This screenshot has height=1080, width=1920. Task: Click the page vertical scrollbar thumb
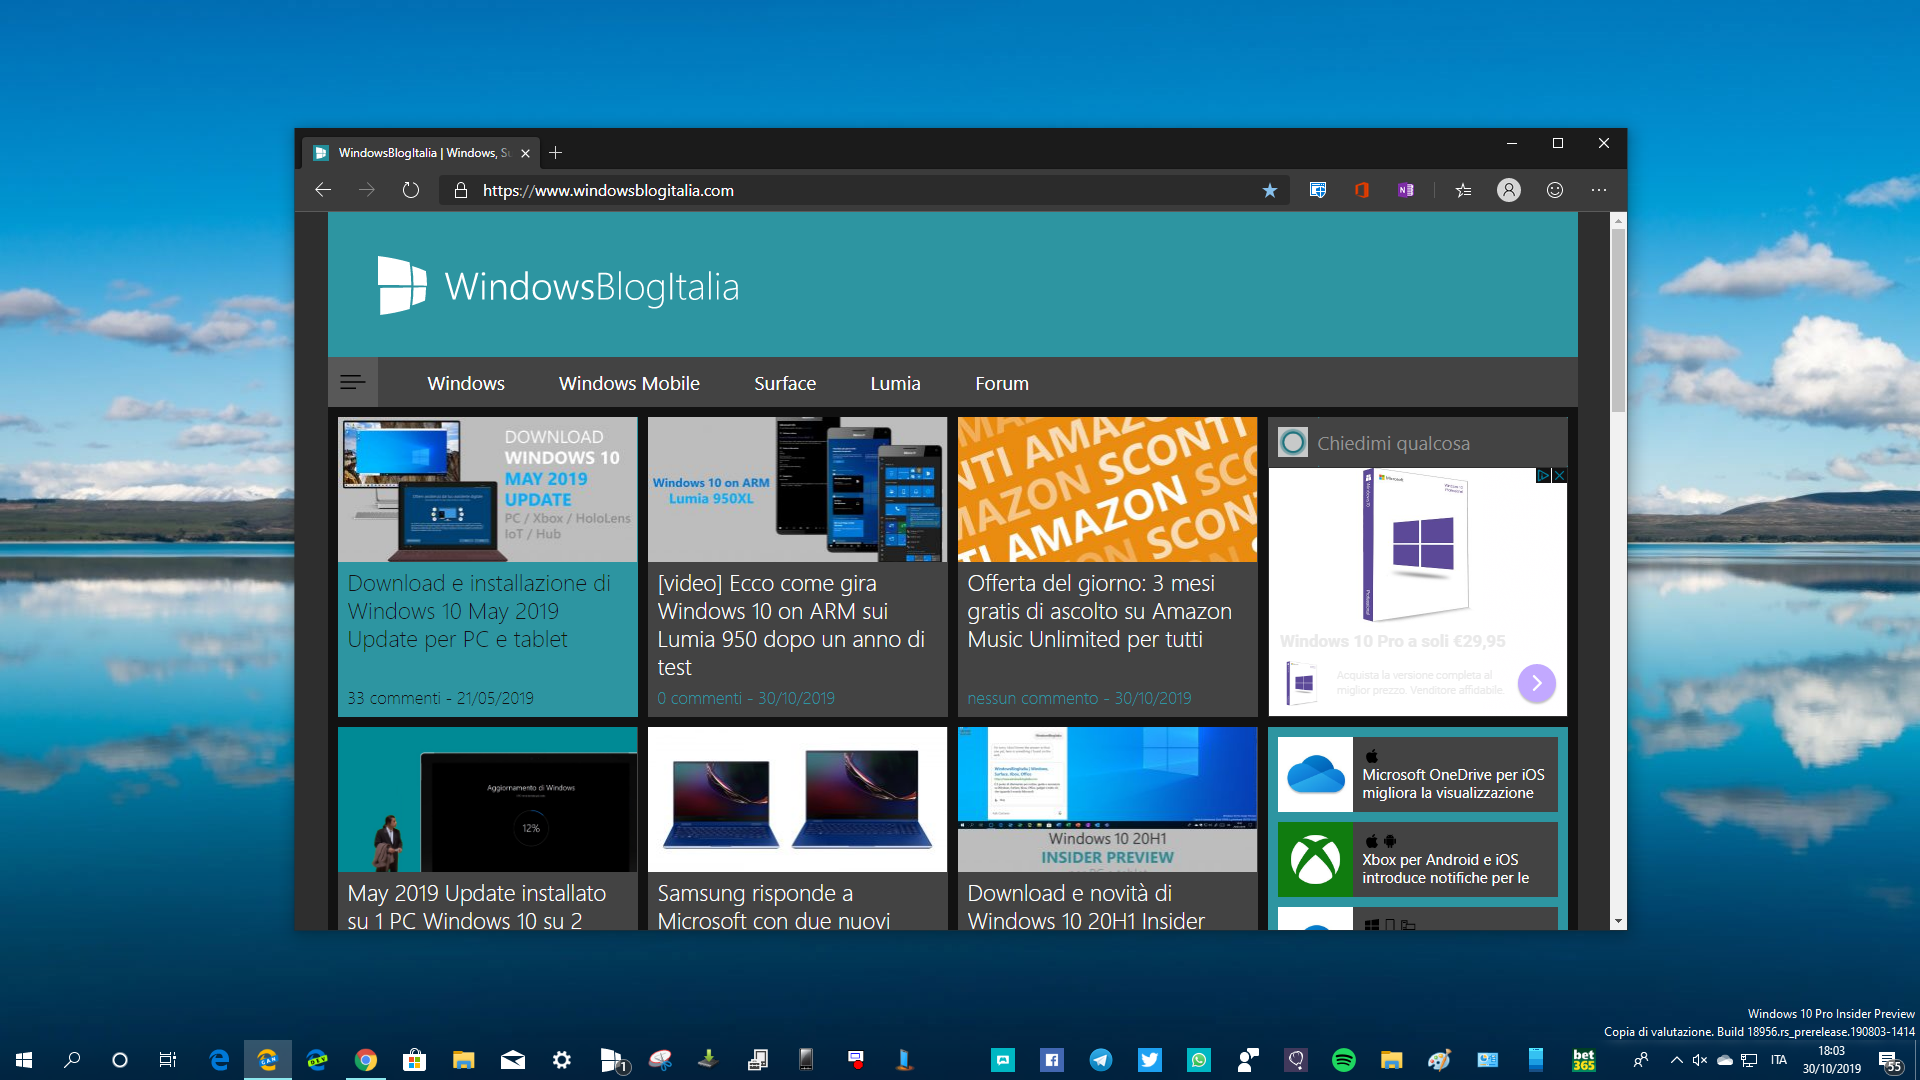point(1618,320)
